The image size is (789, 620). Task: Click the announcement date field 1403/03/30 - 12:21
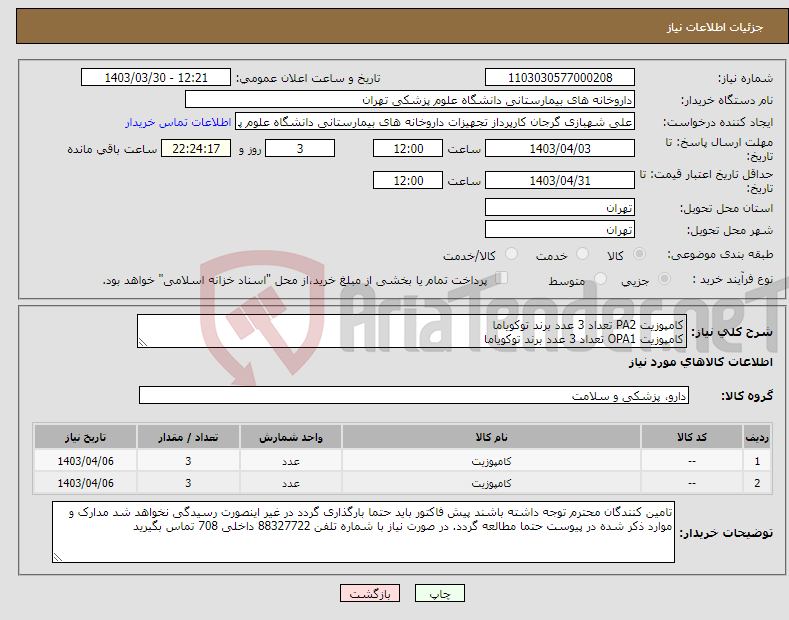155,78
